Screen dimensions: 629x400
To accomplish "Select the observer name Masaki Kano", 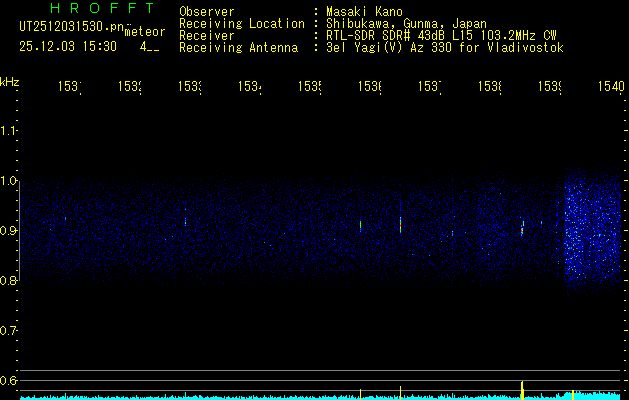I will [x=365, y=12].
